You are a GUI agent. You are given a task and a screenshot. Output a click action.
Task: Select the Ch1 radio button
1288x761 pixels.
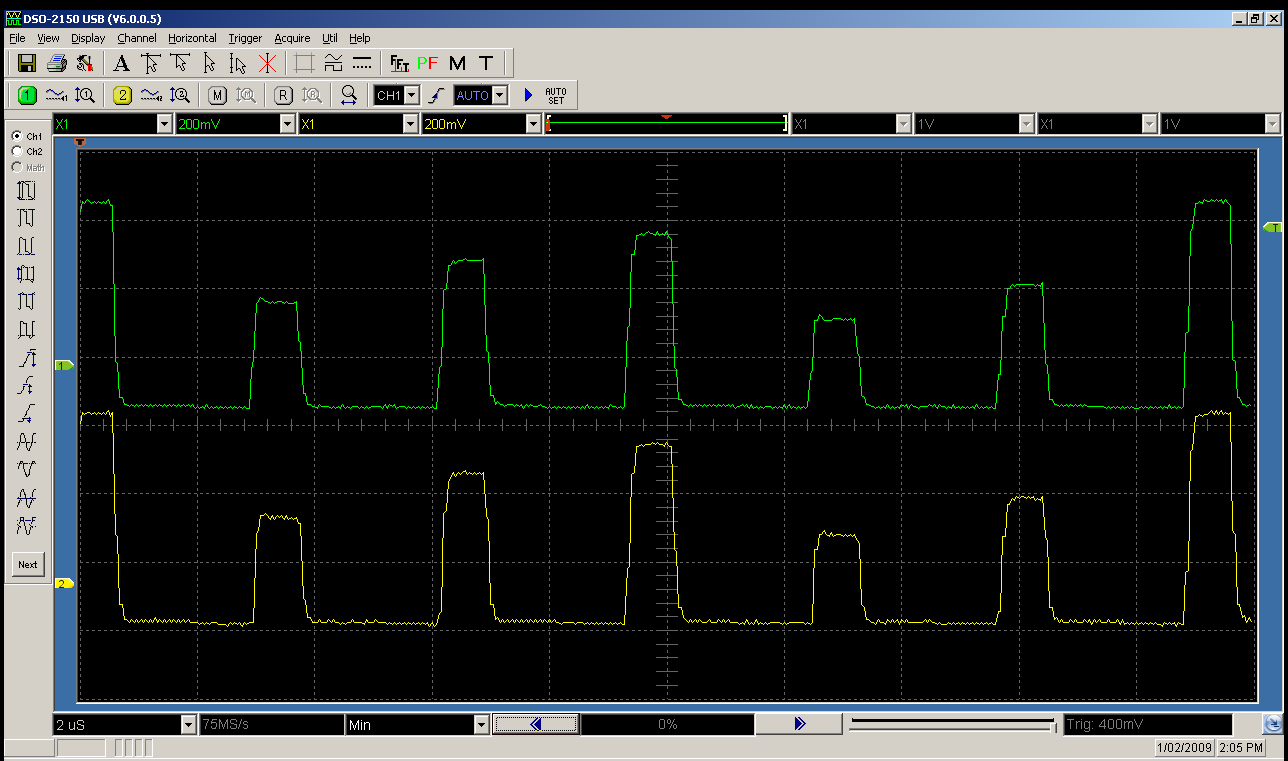click(x=16, y=136)
